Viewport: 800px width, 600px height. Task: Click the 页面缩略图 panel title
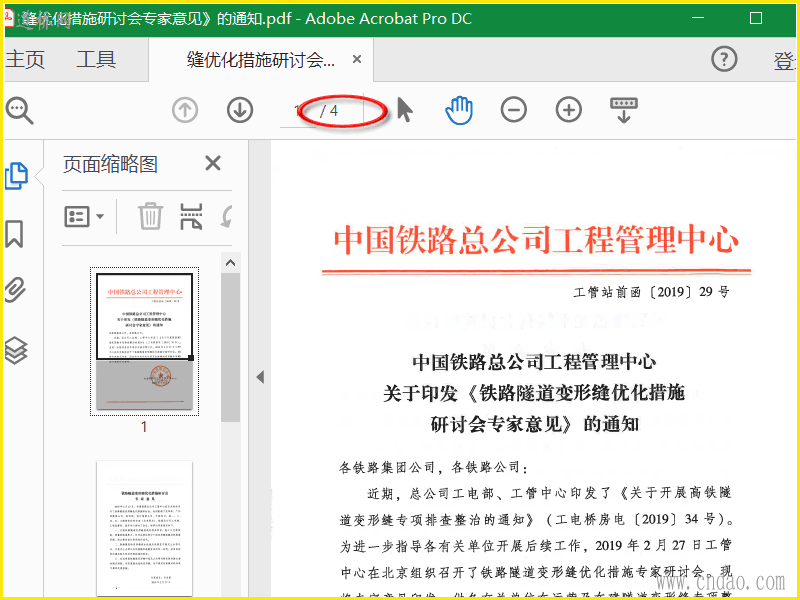110,164
